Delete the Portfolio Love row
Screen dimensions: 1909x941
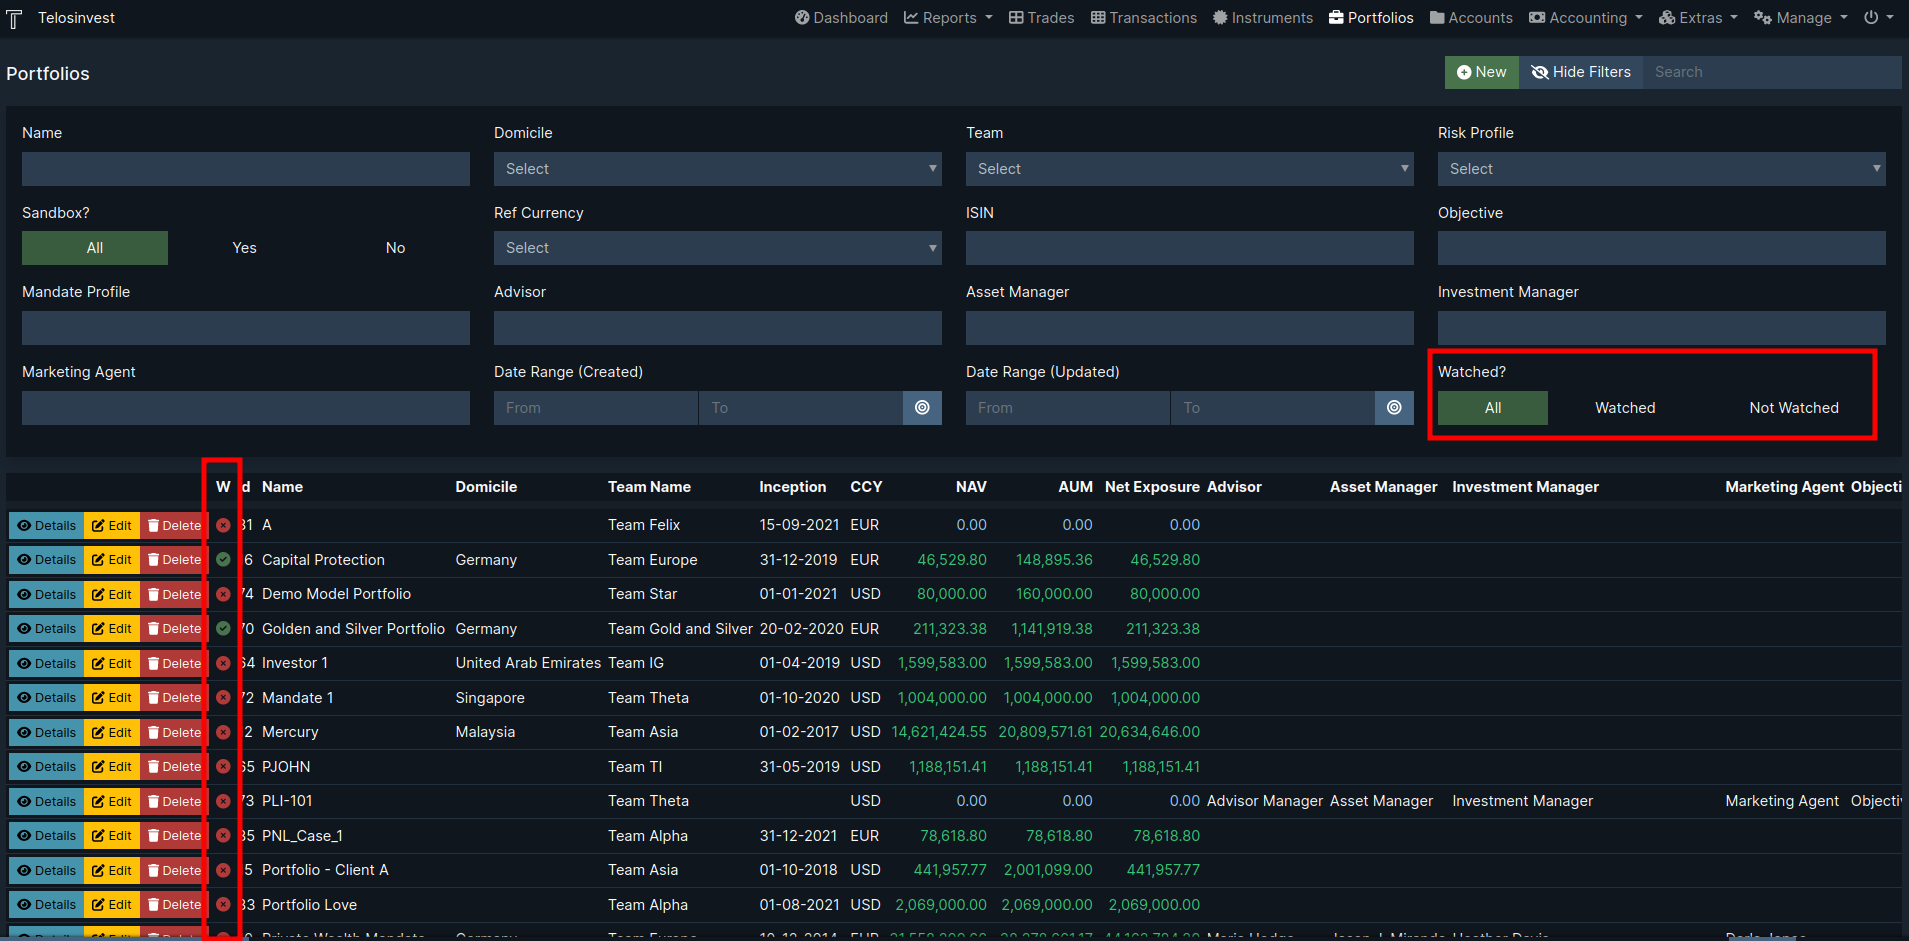pyautogui.click(x=174, y=905)
